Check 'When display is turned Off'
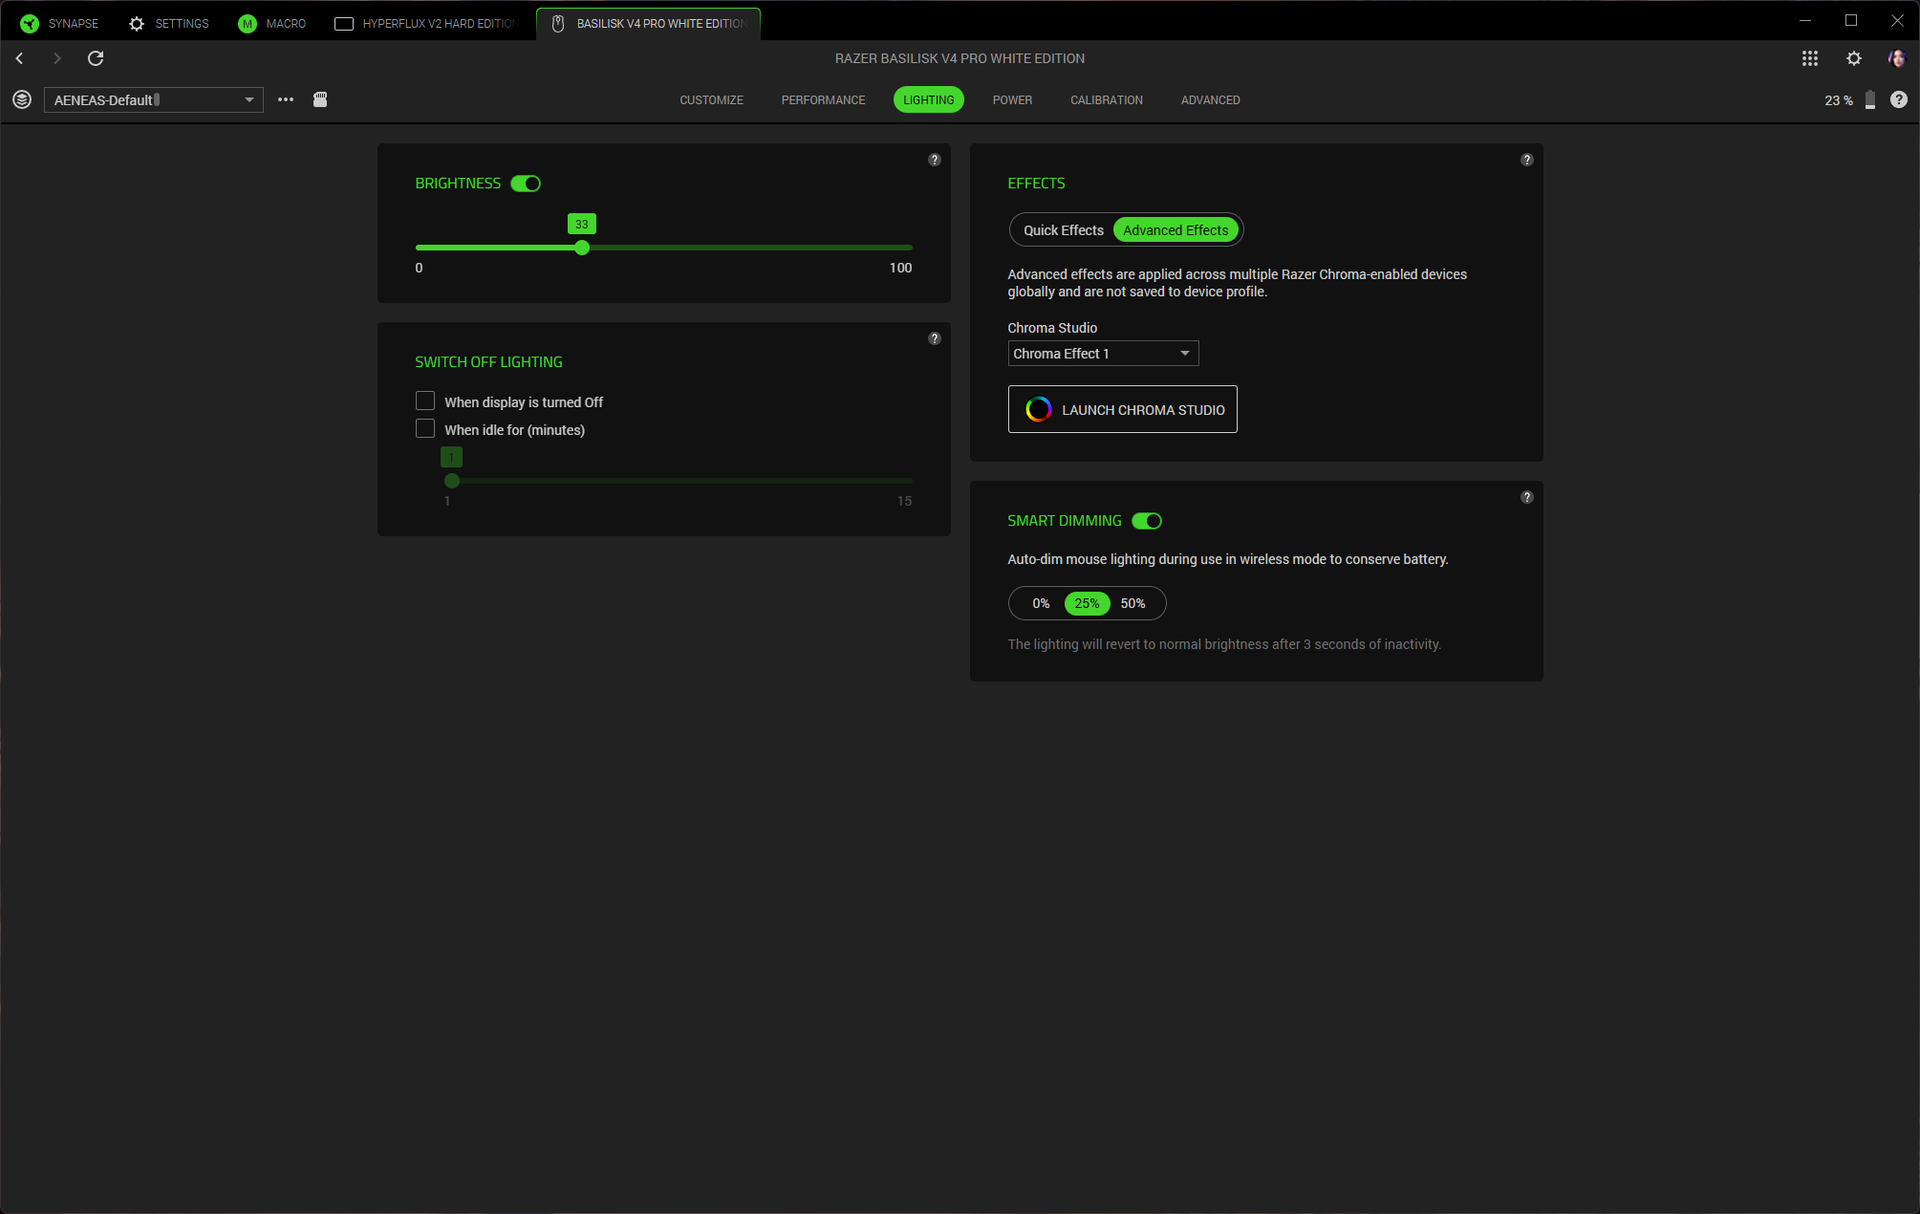The image size is (1920, 1214). [x=425, y=401]
